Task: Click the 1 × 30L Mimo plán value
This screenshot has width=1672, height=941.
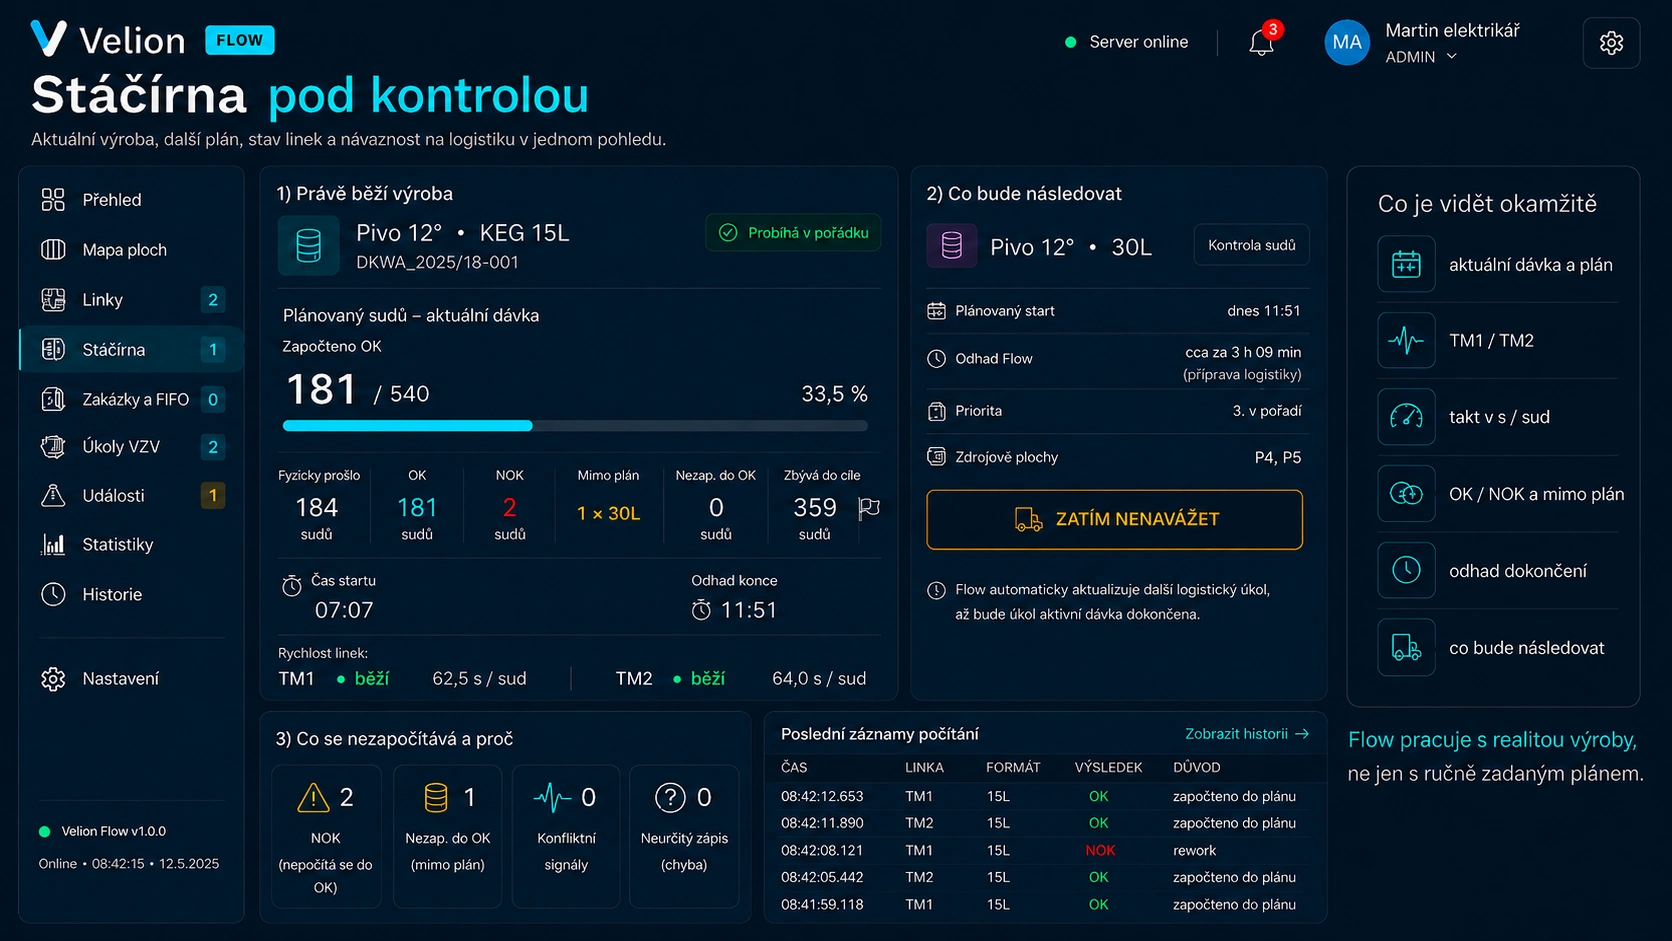Action: click(x=608, y=514)
